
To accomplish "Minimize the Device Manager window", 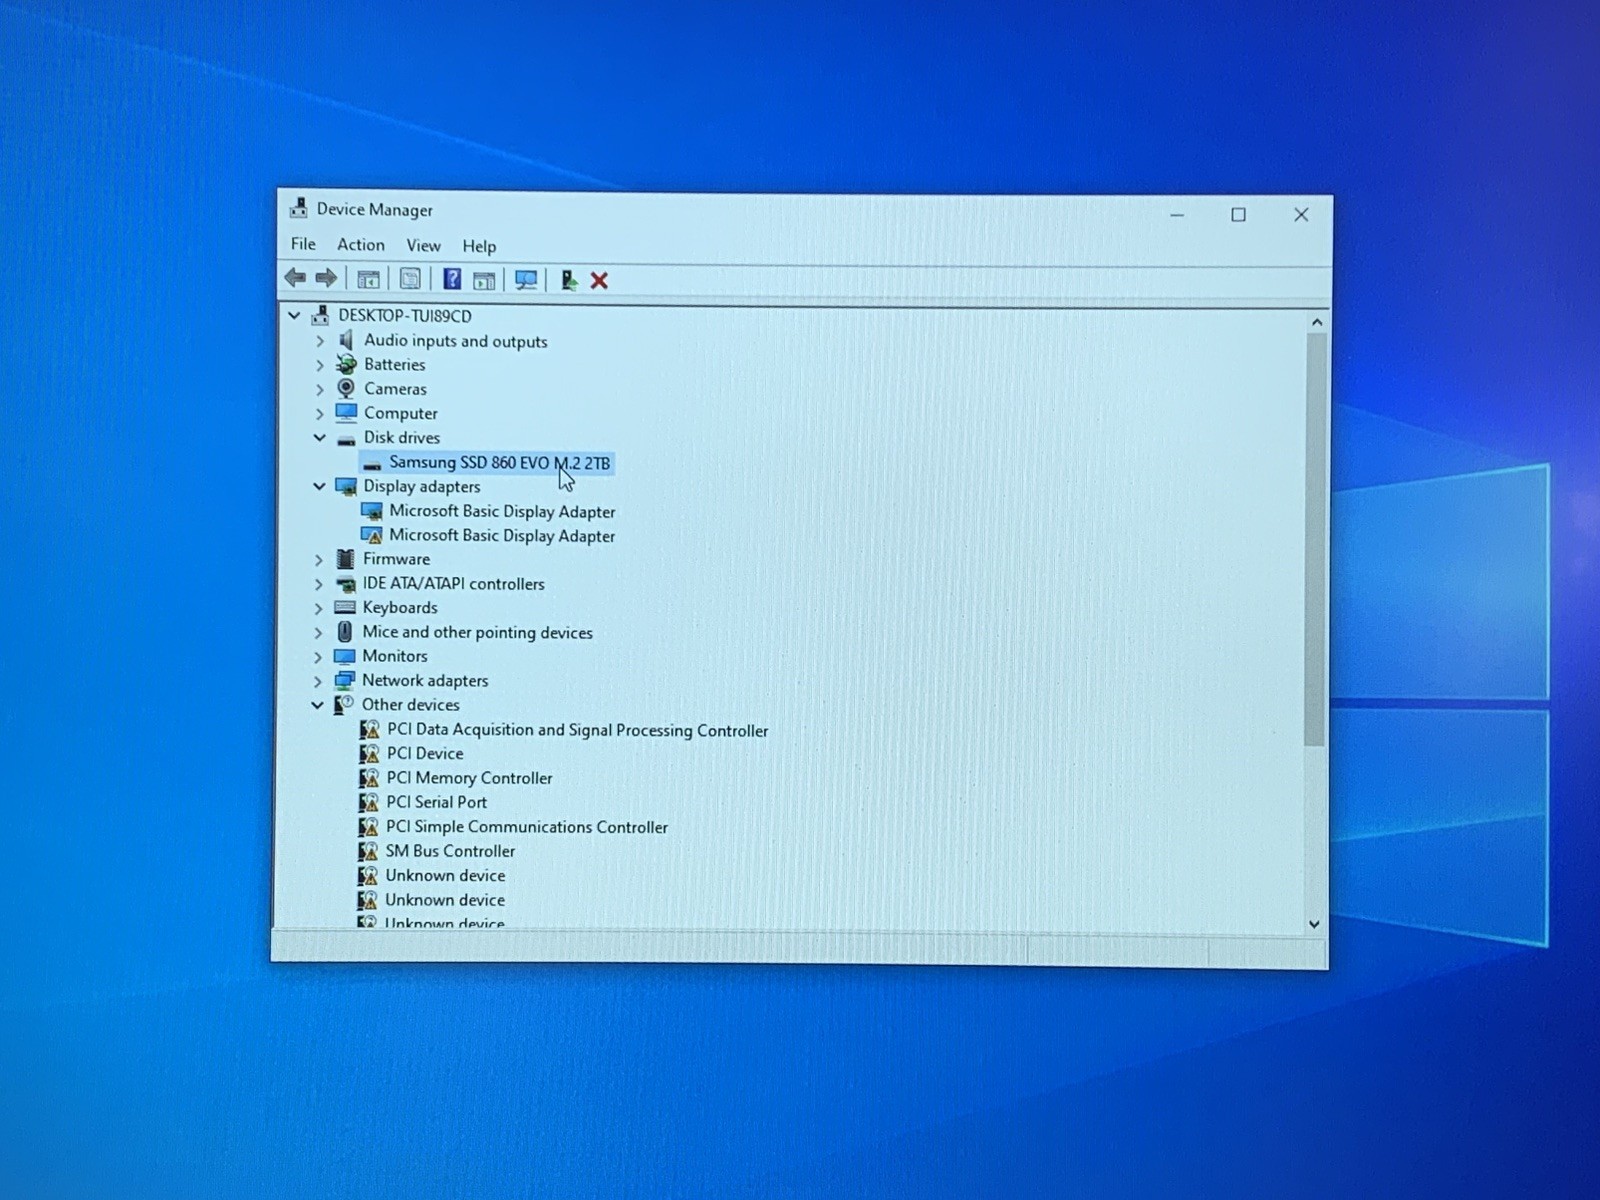I will 1177,214.
